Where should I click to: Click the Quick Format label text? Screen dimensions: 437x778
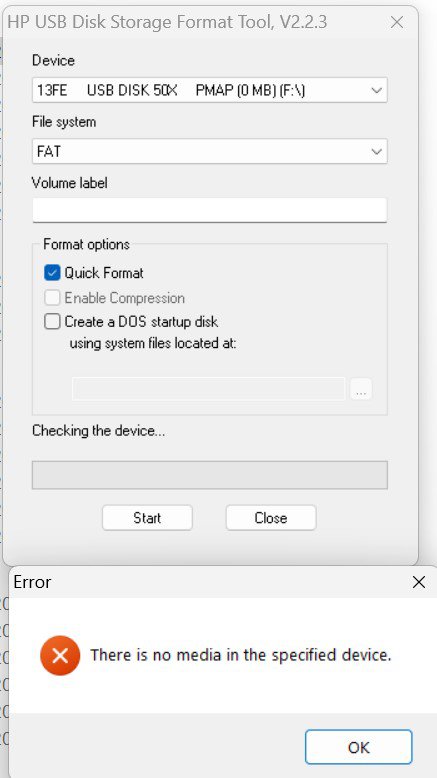(x=104, y=273)
